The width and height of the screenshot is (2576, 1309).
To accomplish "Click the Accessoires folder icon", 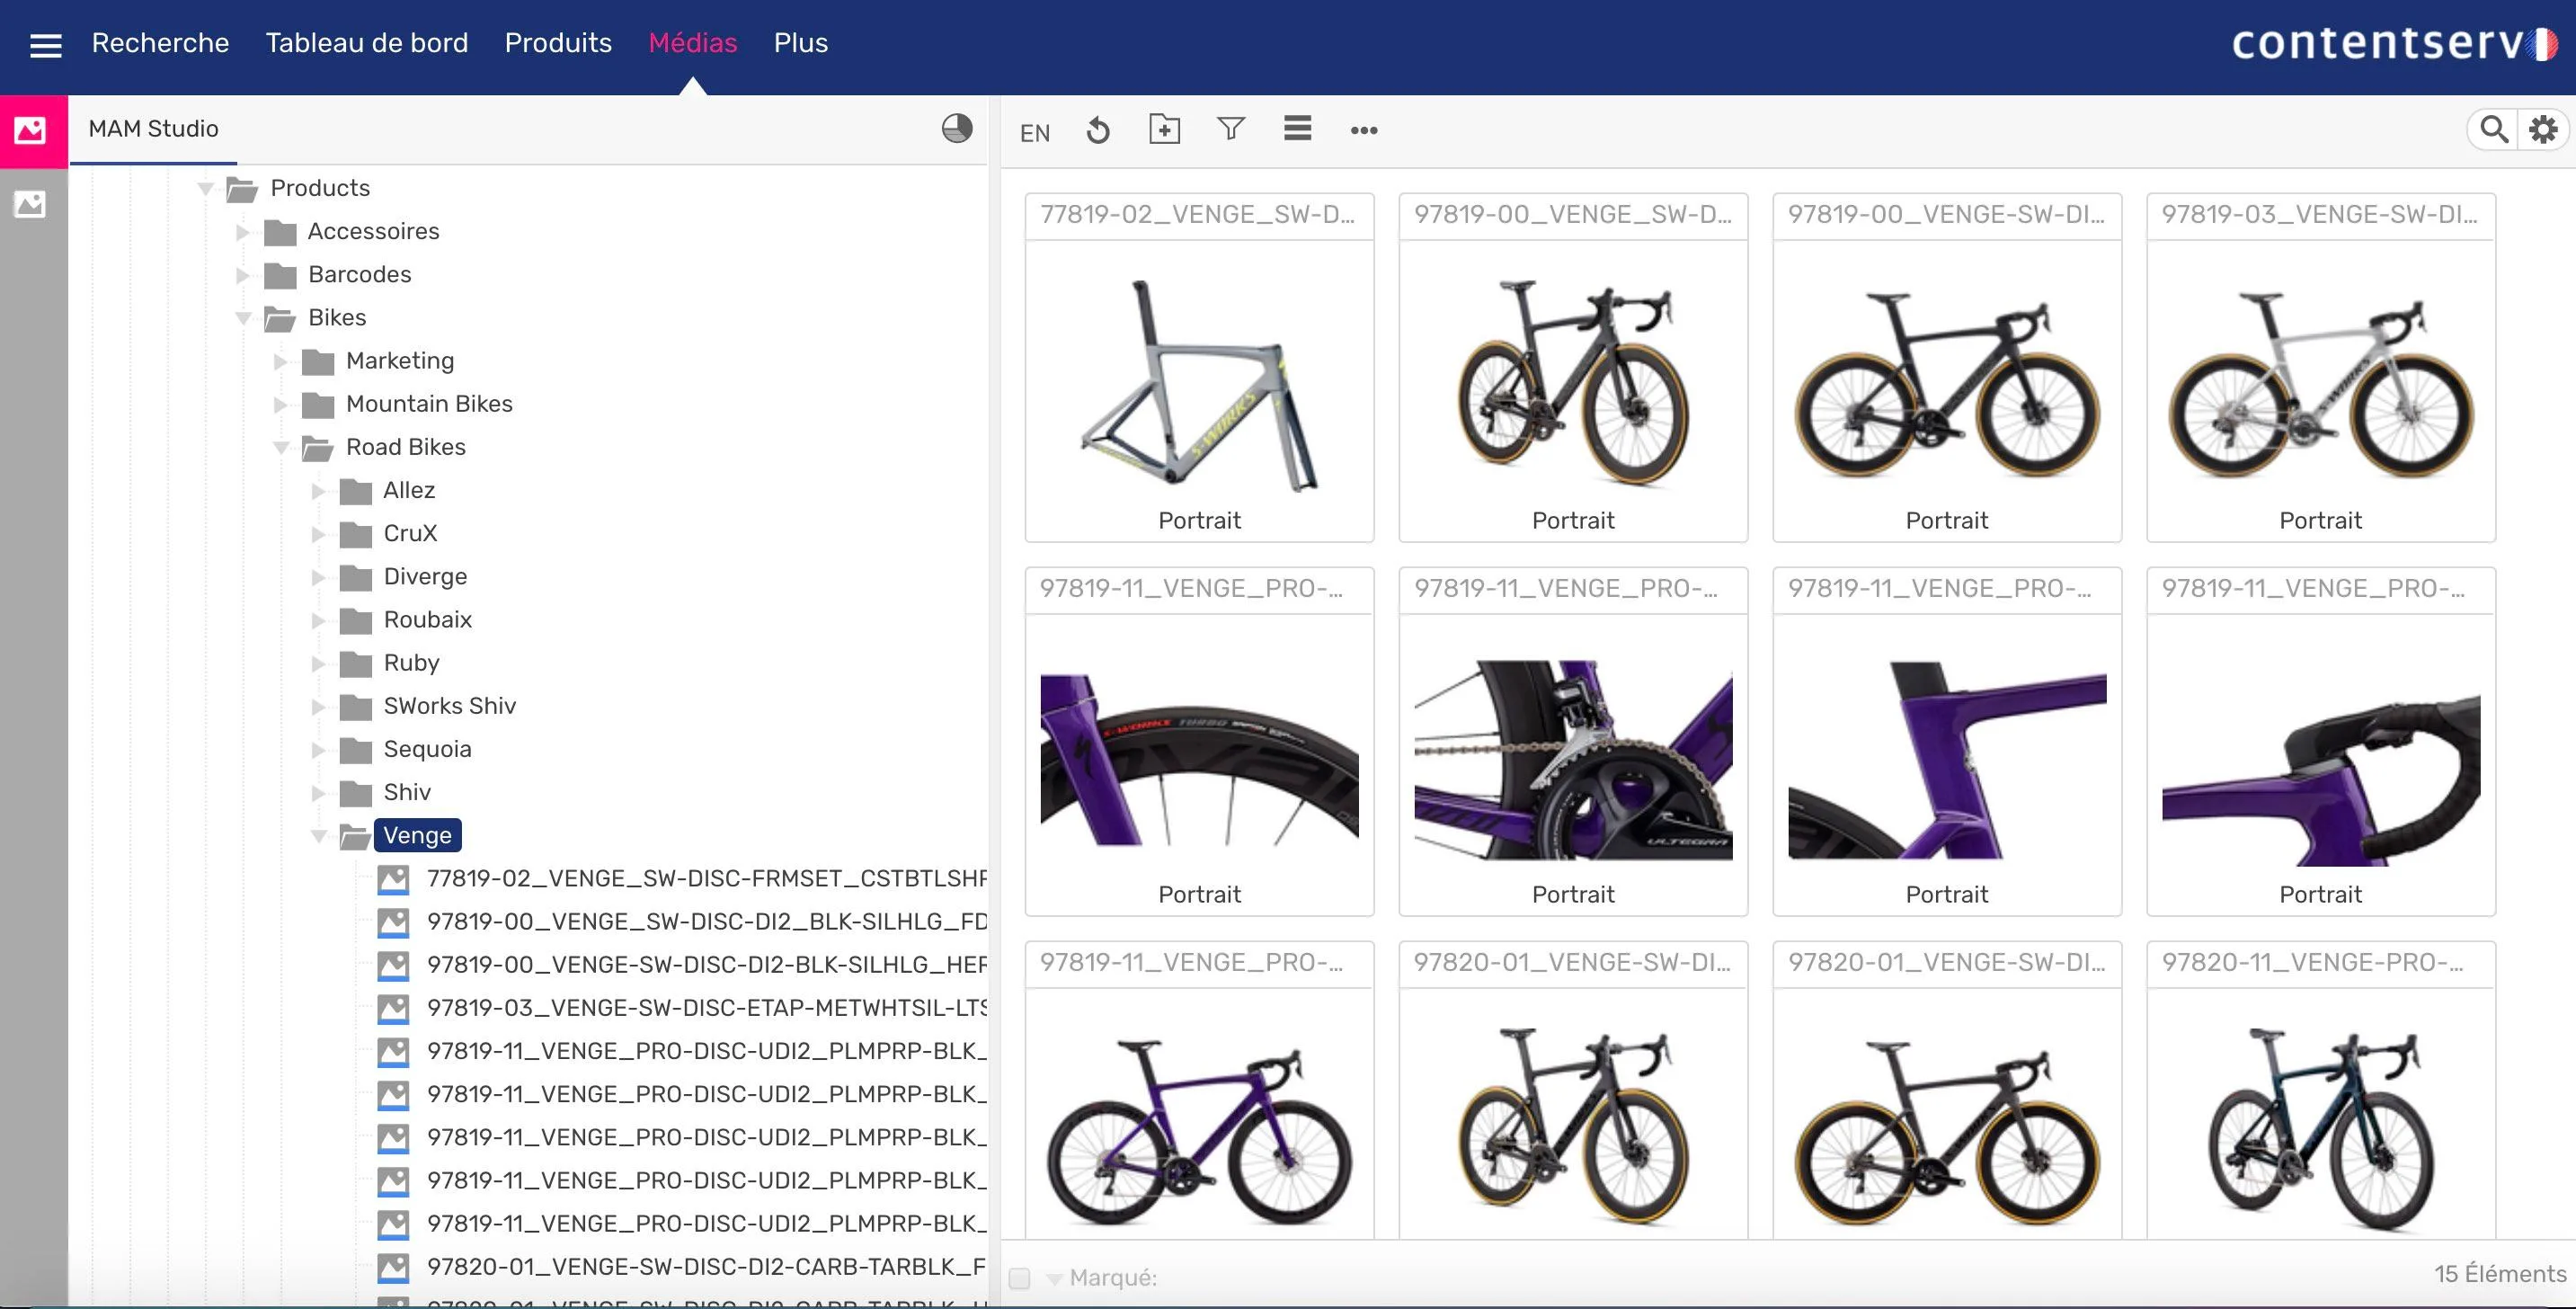I will coord(280,232).
